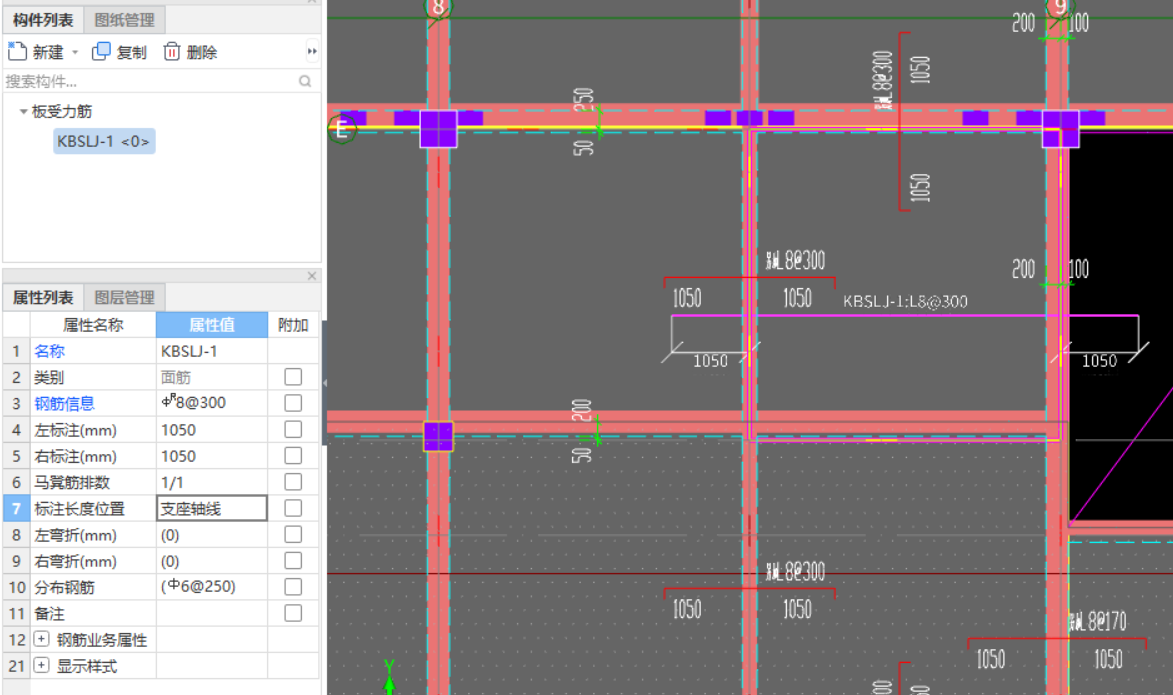
Task: Click the 左弯折 value (0)
Action: click(x=212, y=535)
